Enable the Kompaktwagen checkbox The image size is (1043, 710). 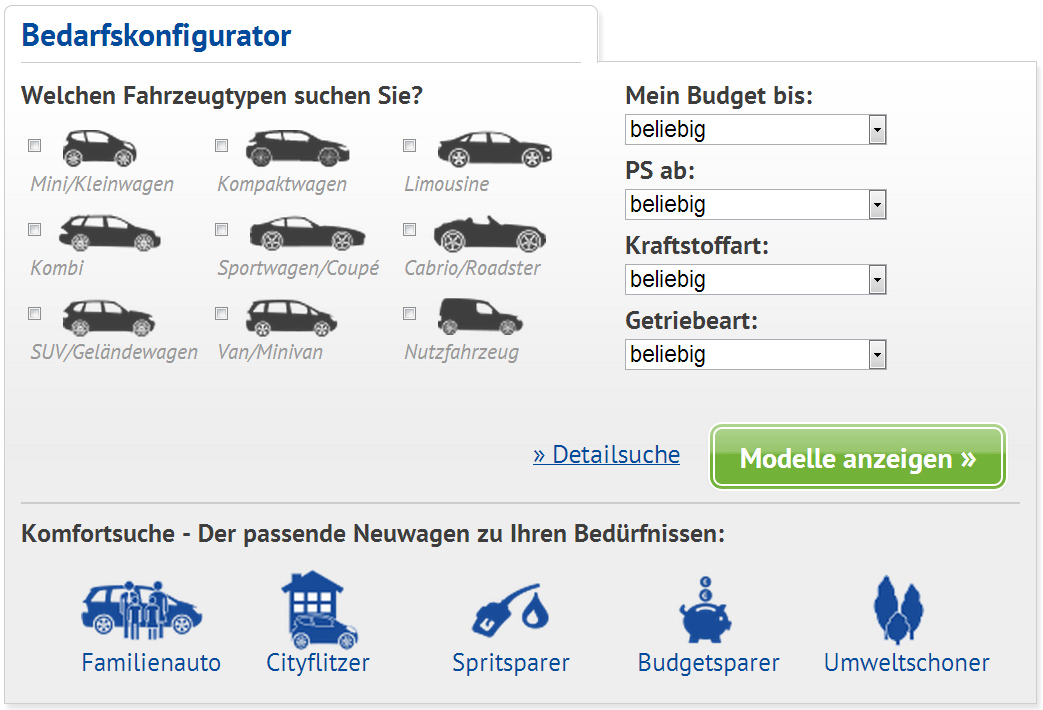[222, 146]
